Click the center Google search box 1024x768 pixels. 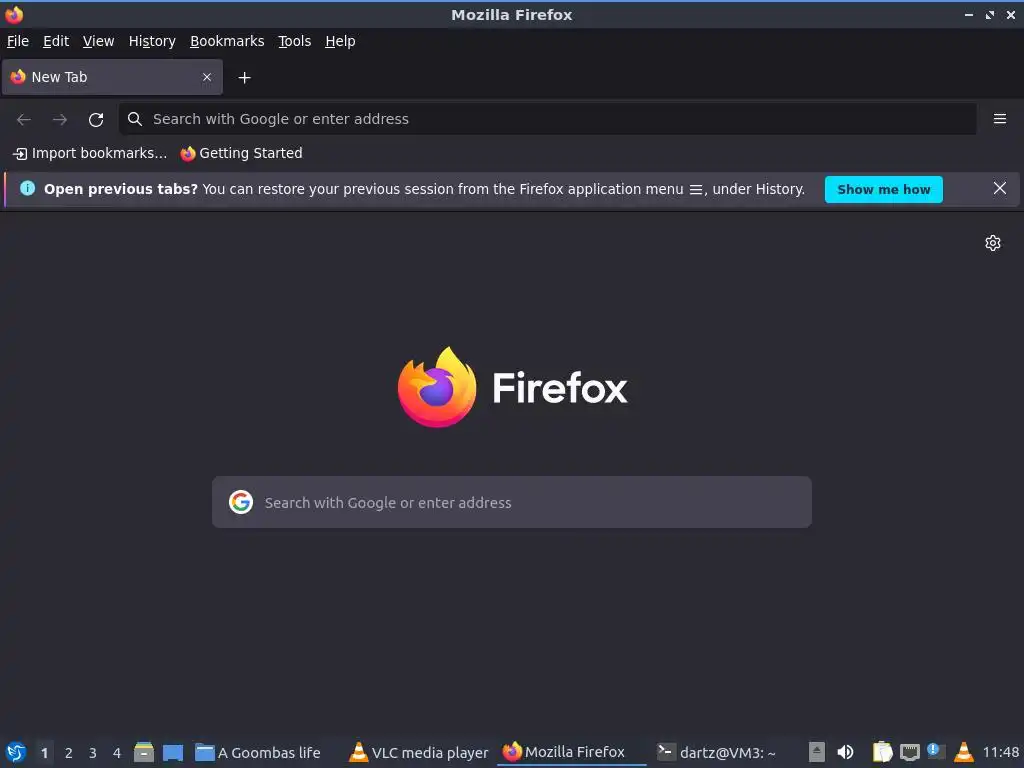[511, 502]
